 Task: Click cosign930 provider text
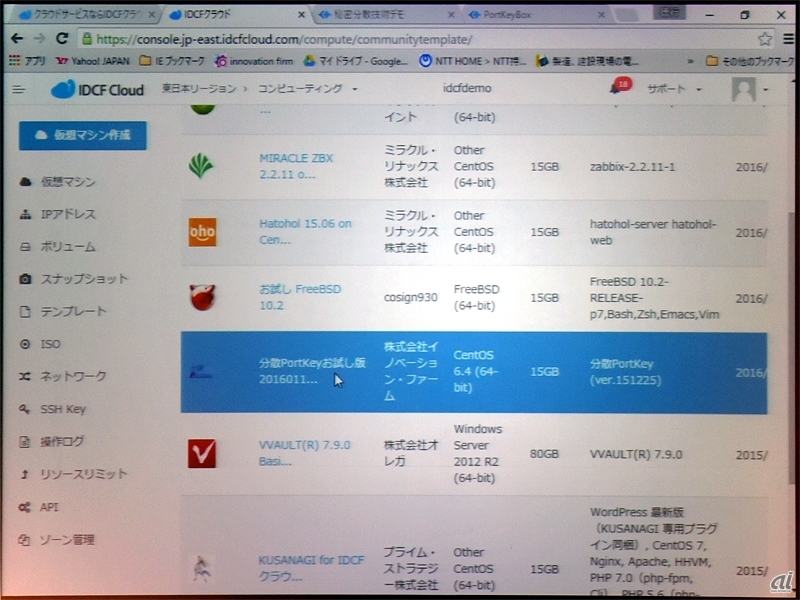click(x=410, y=297)
